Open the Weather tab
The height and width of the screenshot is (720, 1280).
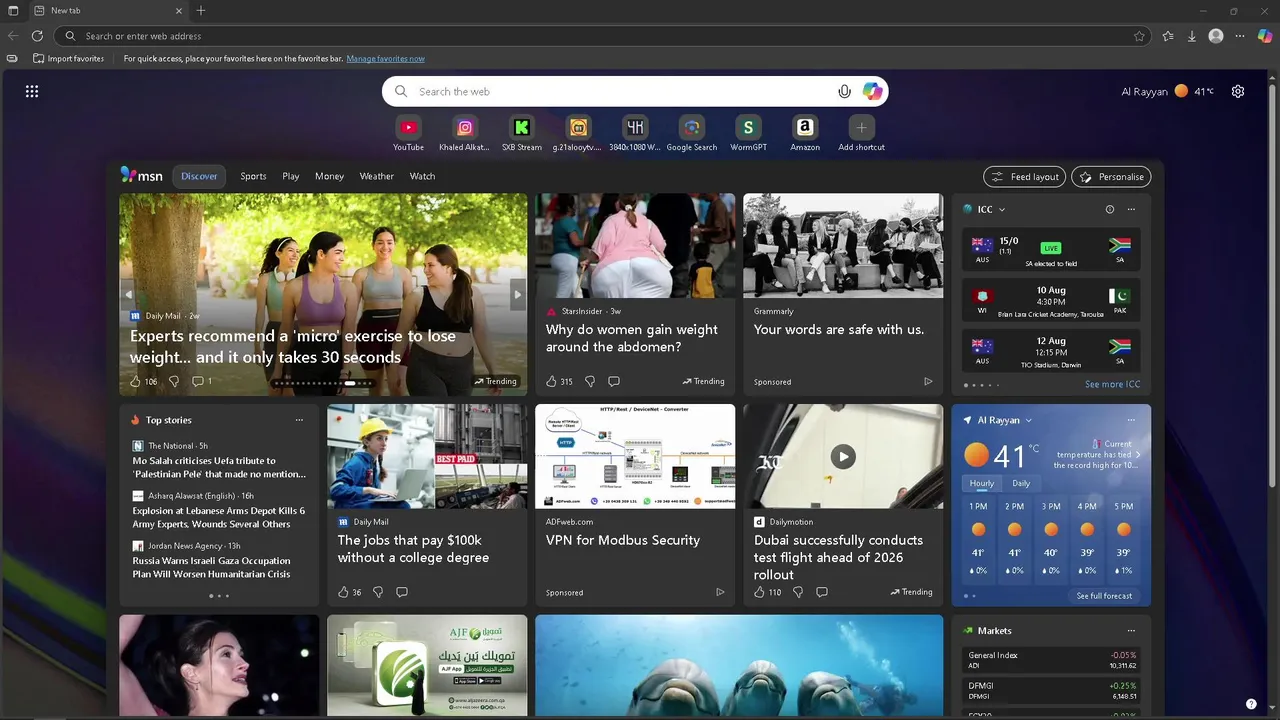point(377,176)
